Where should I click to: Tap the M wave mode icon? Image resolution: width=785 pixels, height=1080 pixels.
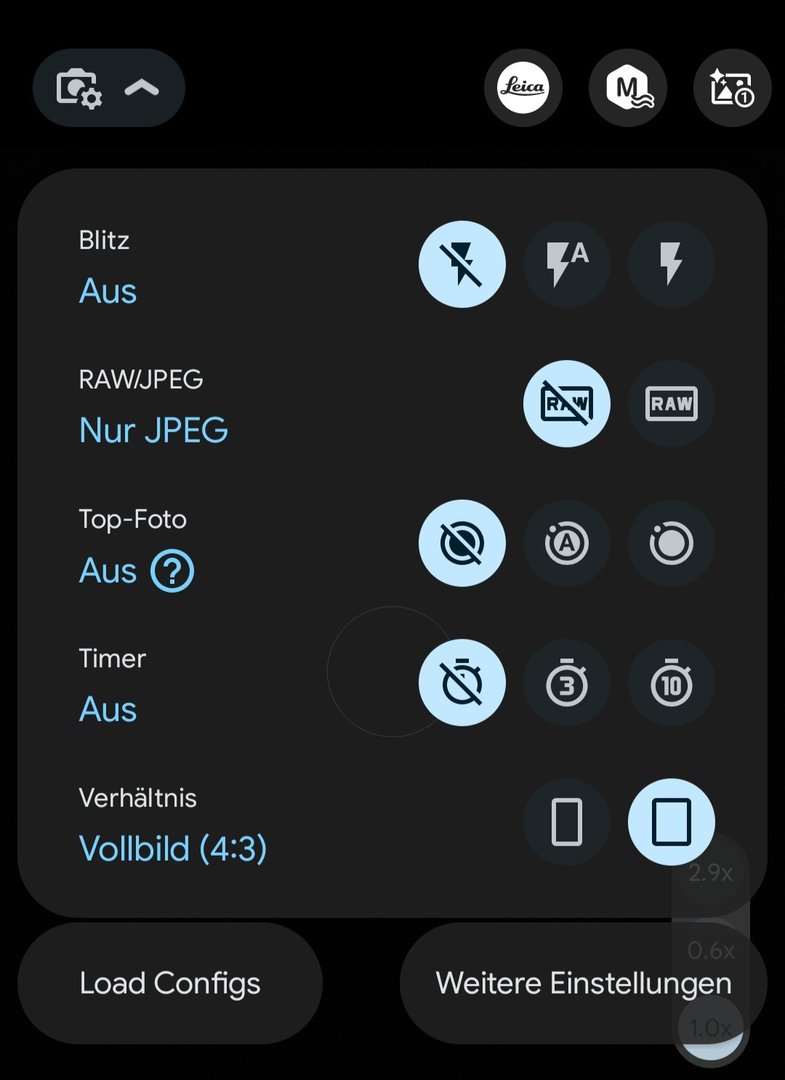tap(628, 88)
